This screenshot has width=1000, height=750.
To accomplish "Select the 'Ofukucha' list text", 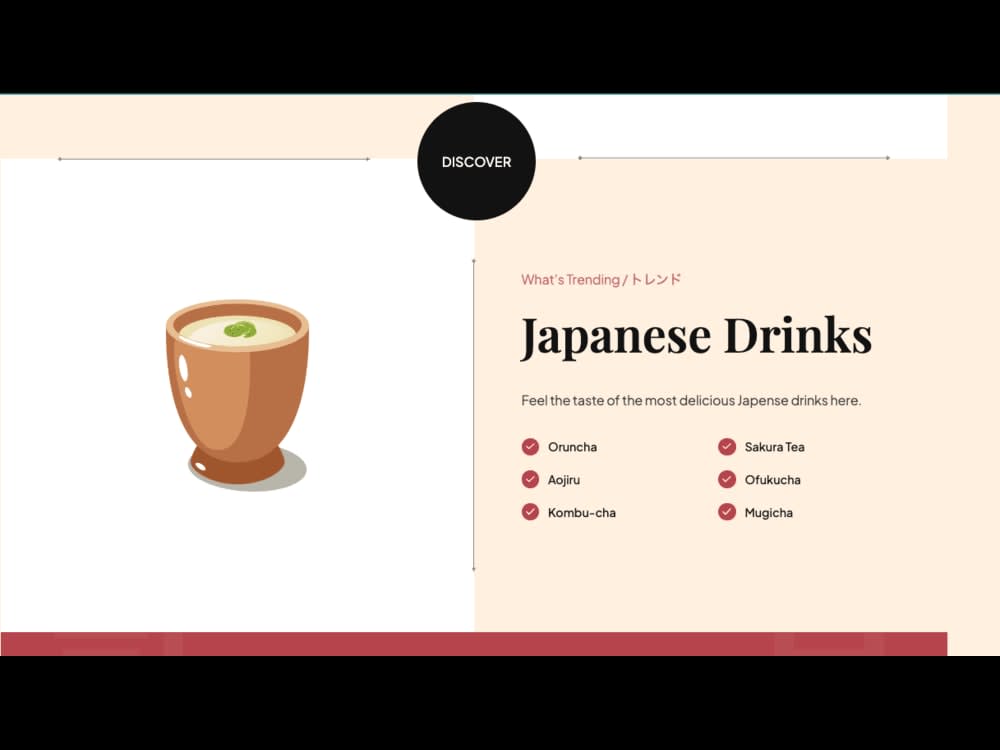I will coord(772,480).
